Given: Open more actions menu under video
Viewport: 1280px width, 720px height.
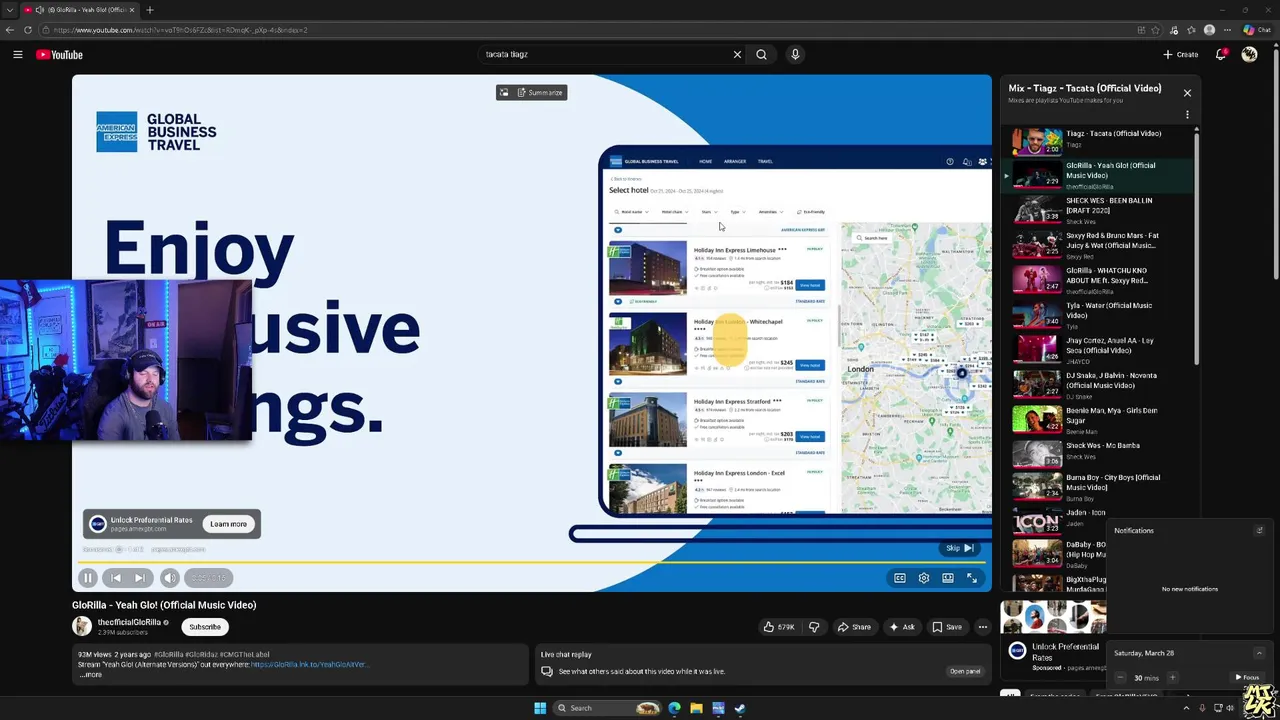Looking at the screenshot, I should coord(983,627).
